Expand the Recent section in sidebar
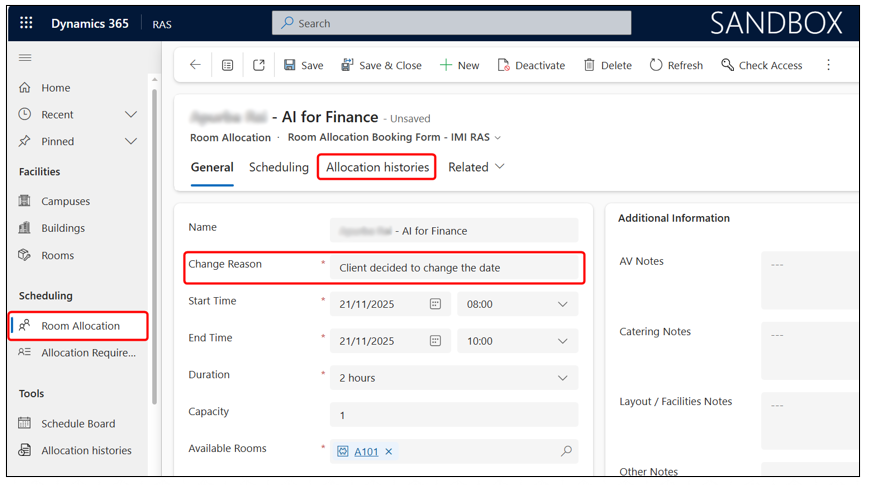Screen dimensions: 869x485 click(x=131, y=114)
